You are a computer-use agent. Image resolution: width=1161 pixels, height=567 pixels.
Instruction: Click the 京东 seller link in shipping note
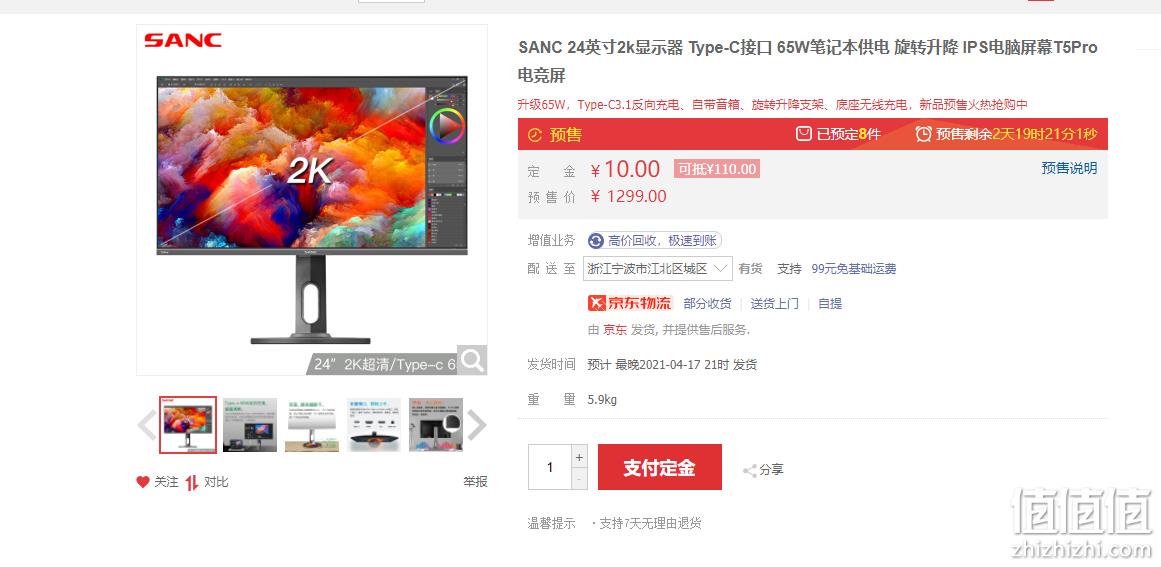click(615, 330)
